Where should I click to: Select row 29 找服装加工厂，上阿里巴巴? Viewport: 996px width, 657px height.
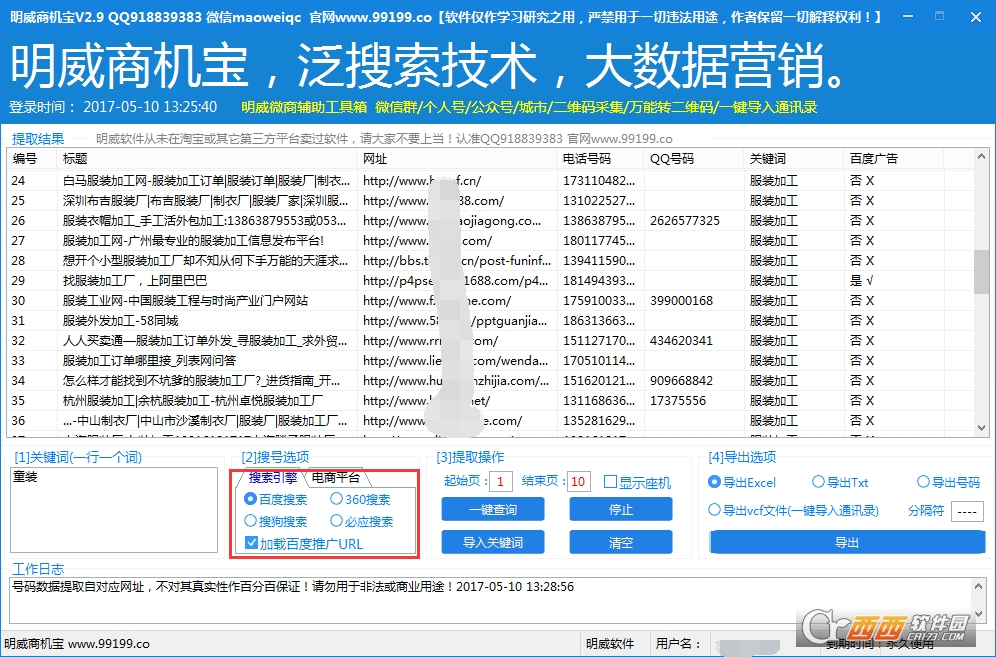(x=135, y=281)
